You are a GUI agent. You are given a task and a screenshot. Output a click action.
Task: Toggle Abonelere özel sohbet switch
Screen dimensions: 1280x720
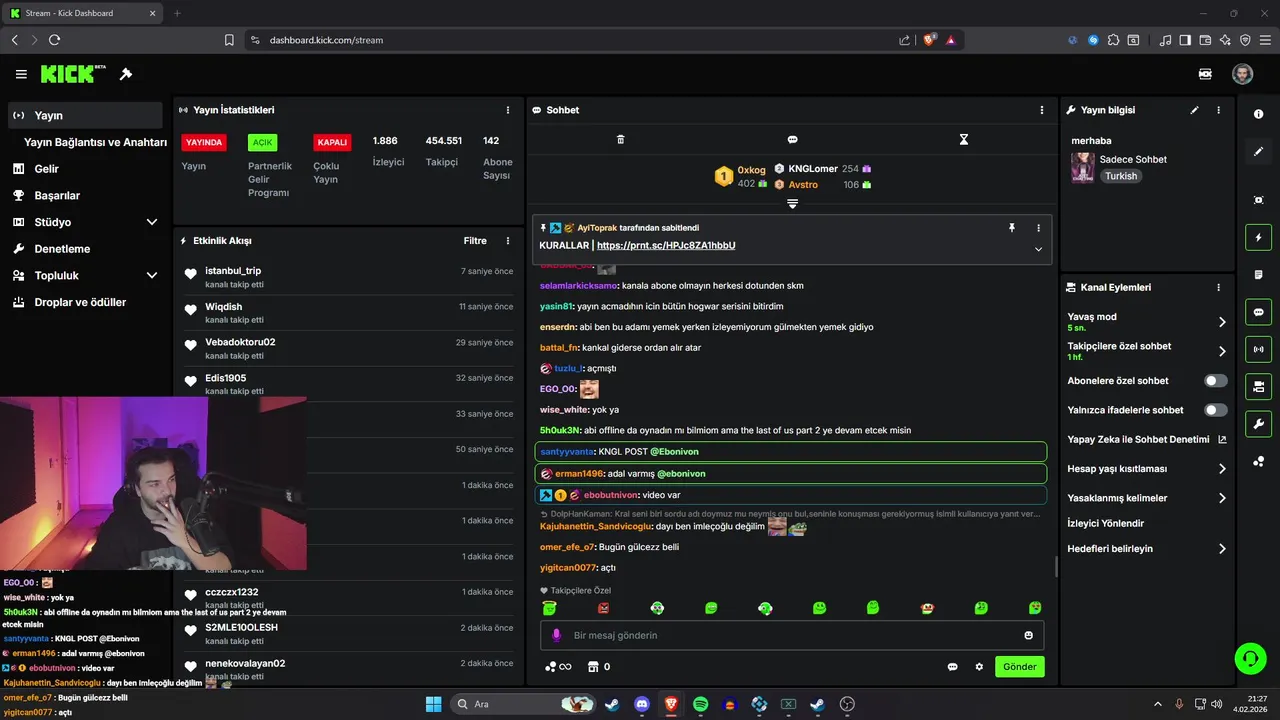(1216, 381)
